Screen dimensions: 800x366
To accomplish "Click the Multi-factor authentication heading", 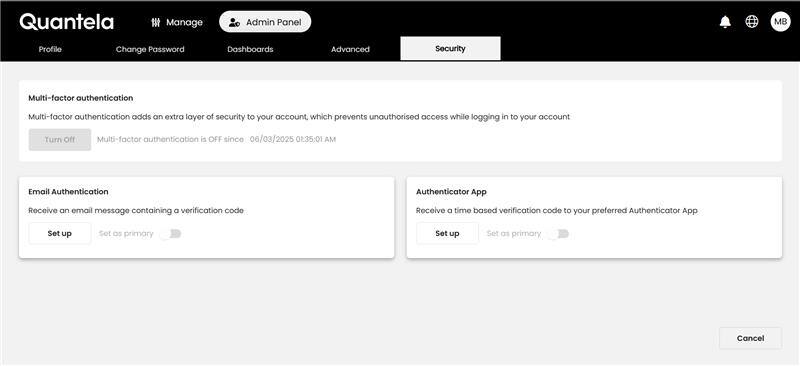I will click(81, 98).
